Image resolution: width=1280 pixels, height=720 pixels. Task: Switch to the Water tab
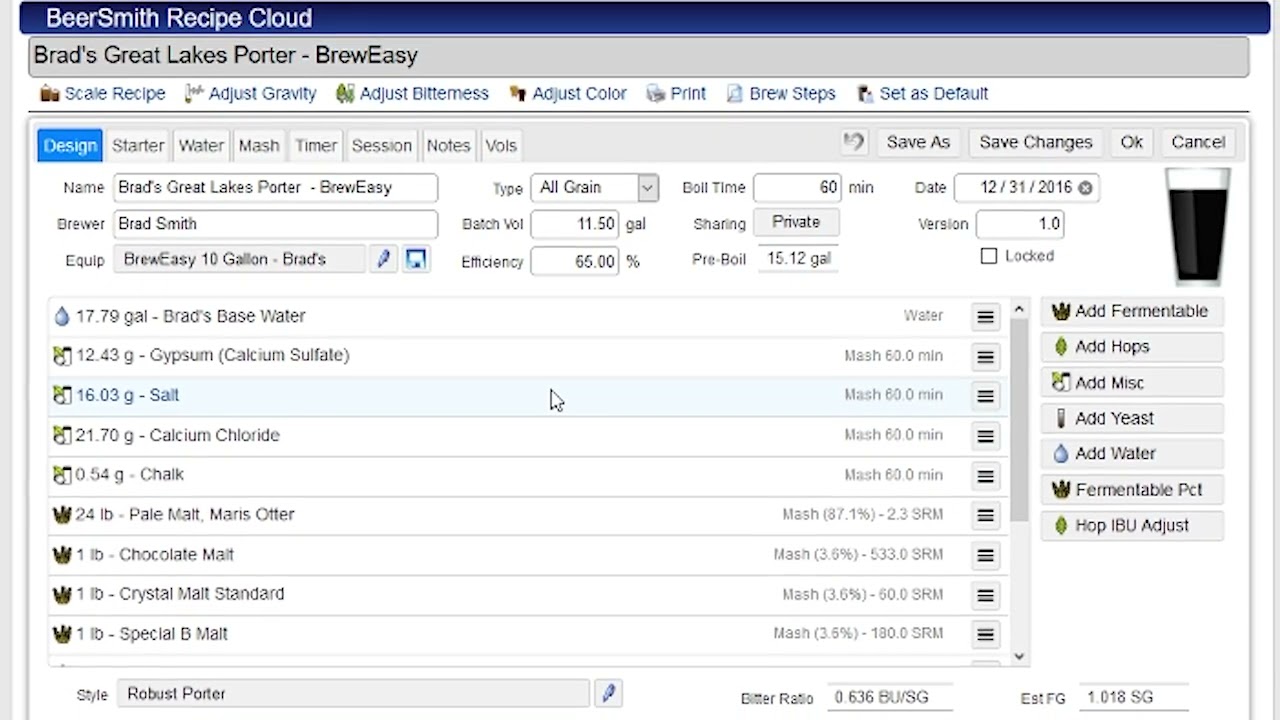(201, 145)
